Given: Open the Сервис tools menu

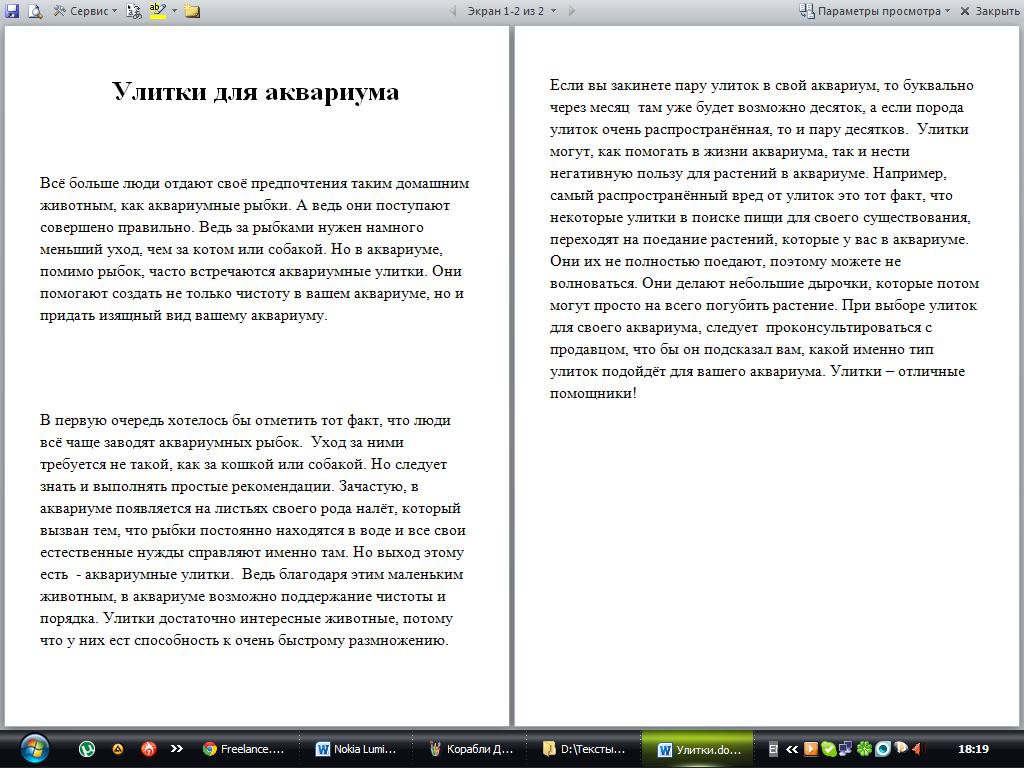Looking at the screenshot, I should tap(86, 10).
